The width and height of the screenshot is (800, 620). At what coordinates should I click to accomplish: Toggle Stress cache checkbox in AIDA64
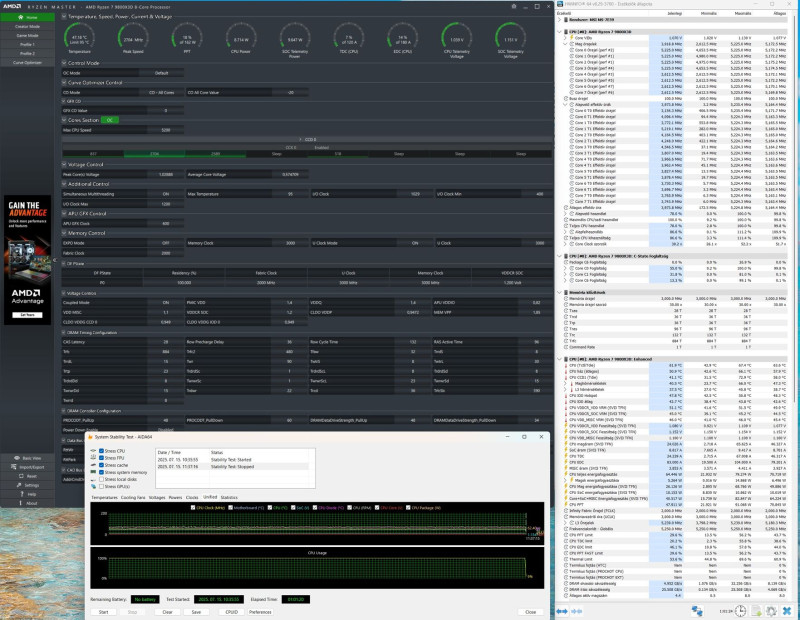point(102,465)
